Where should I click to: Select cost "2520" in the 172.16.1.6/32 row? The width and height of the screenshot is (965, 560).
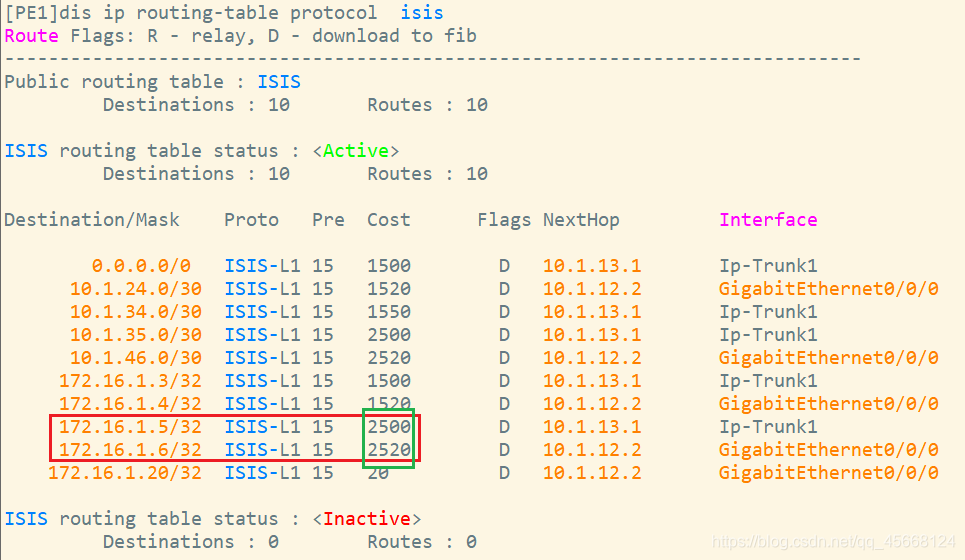click(389, 450)
